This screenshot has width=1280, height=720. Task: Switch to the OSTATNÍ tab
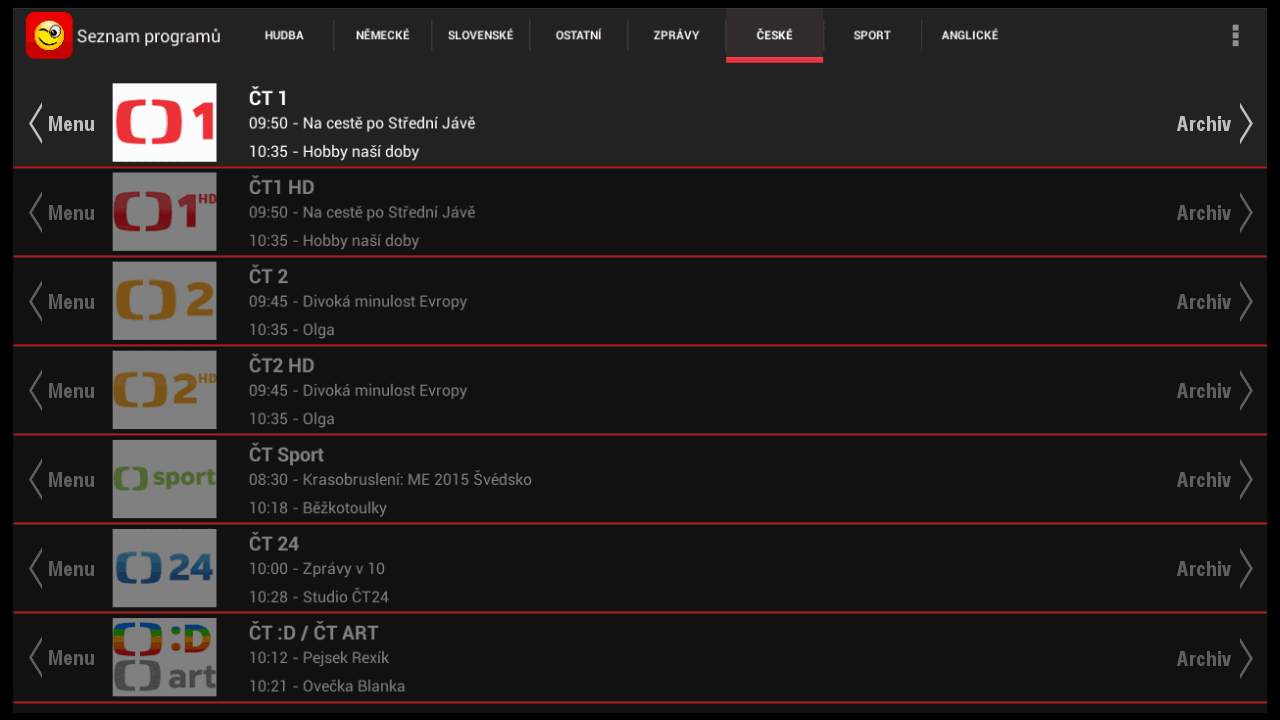tap(578, 36)
